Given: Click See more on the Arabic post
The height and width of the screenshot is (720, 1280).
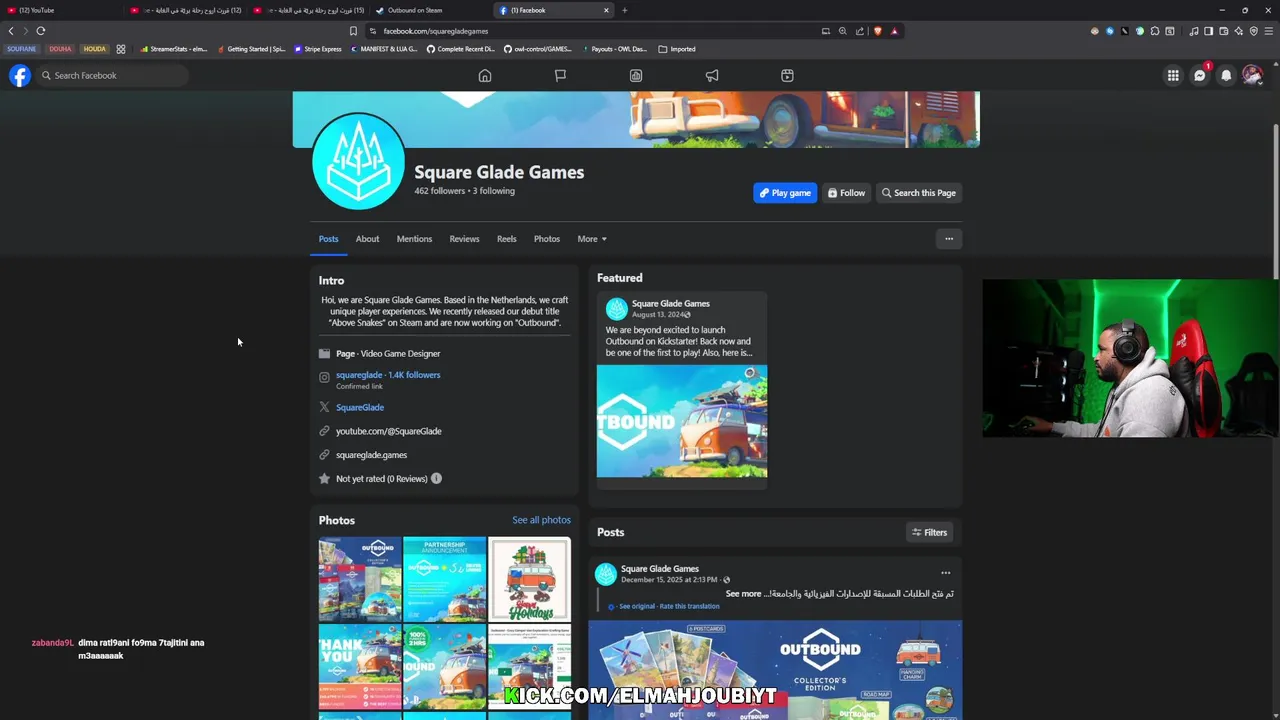Looking at the screenshot, I should pyautogui.click(x=743, y=594).
